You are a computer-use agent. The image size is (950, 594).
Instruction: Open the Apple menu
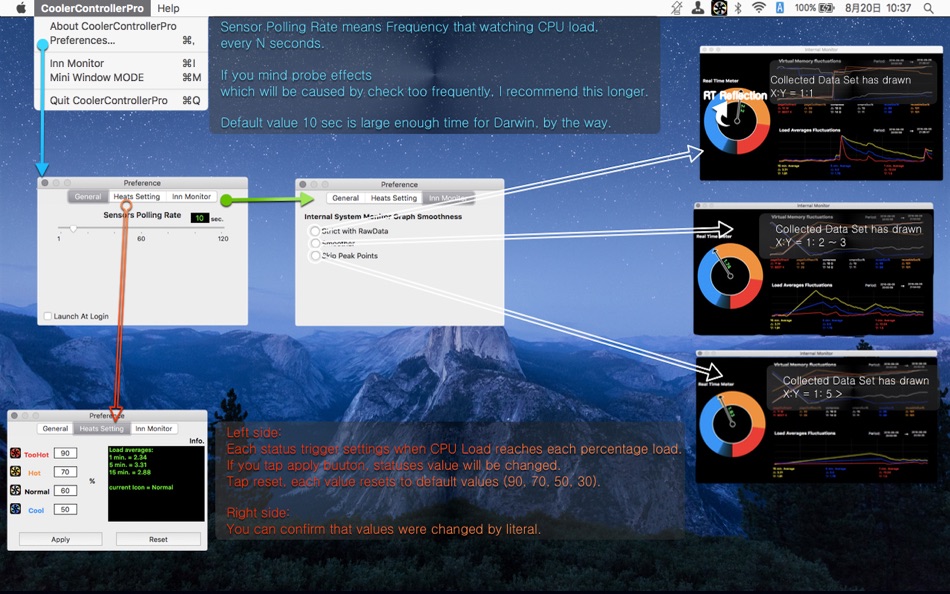(21, 8)
